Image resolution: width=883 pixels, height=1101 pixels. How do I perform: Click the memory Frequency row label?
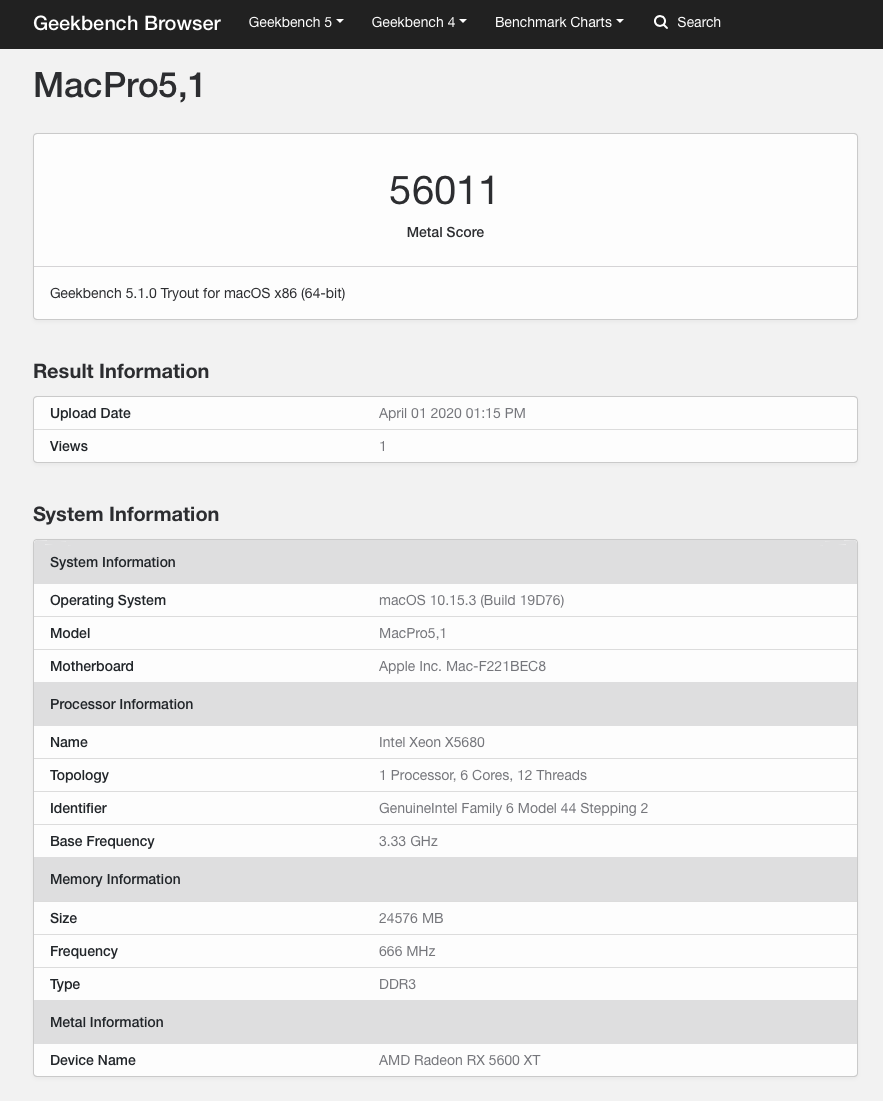point(84,951)
